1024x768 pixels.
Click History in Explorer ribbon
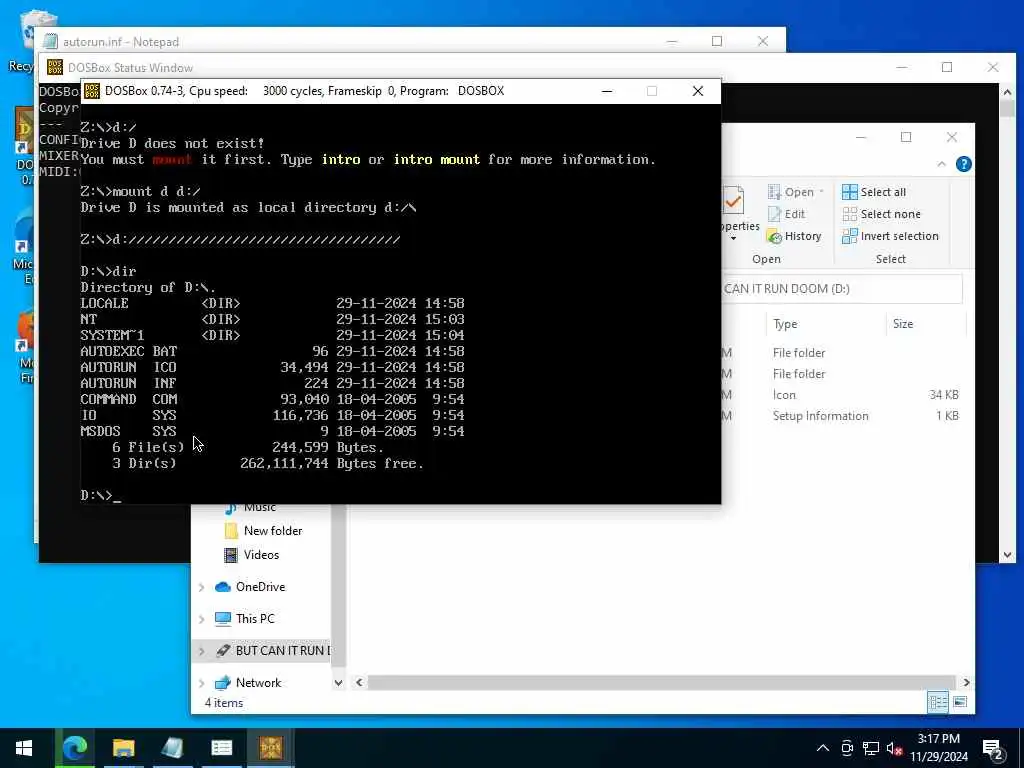pos(794,236)
